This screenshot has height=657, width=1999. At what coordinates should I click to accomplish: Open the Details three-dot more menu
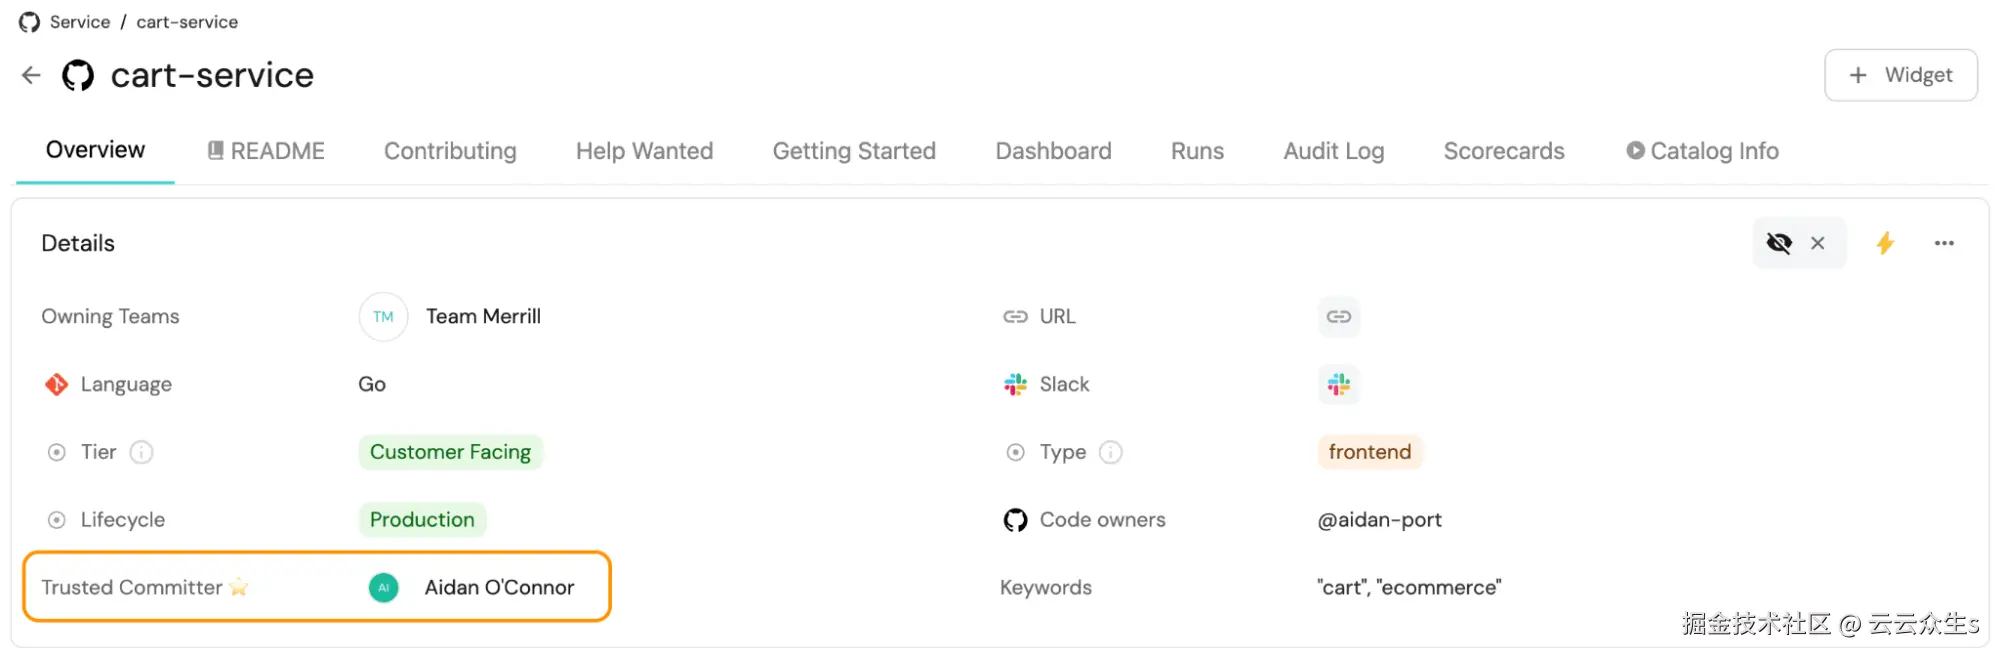[1943, 243]
